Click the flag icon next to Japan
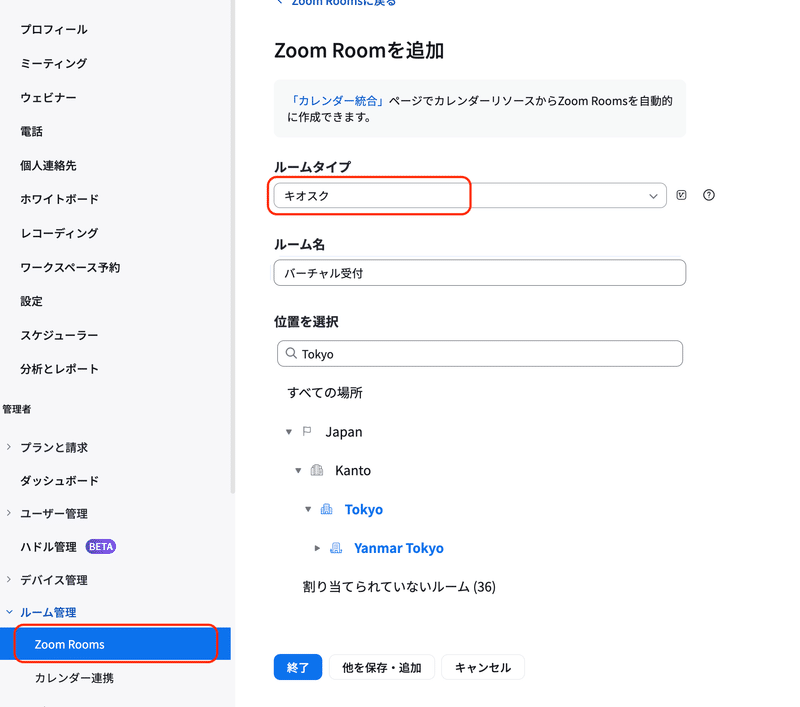The height and width of the screenshot is (707, 800). click(307, 432)
